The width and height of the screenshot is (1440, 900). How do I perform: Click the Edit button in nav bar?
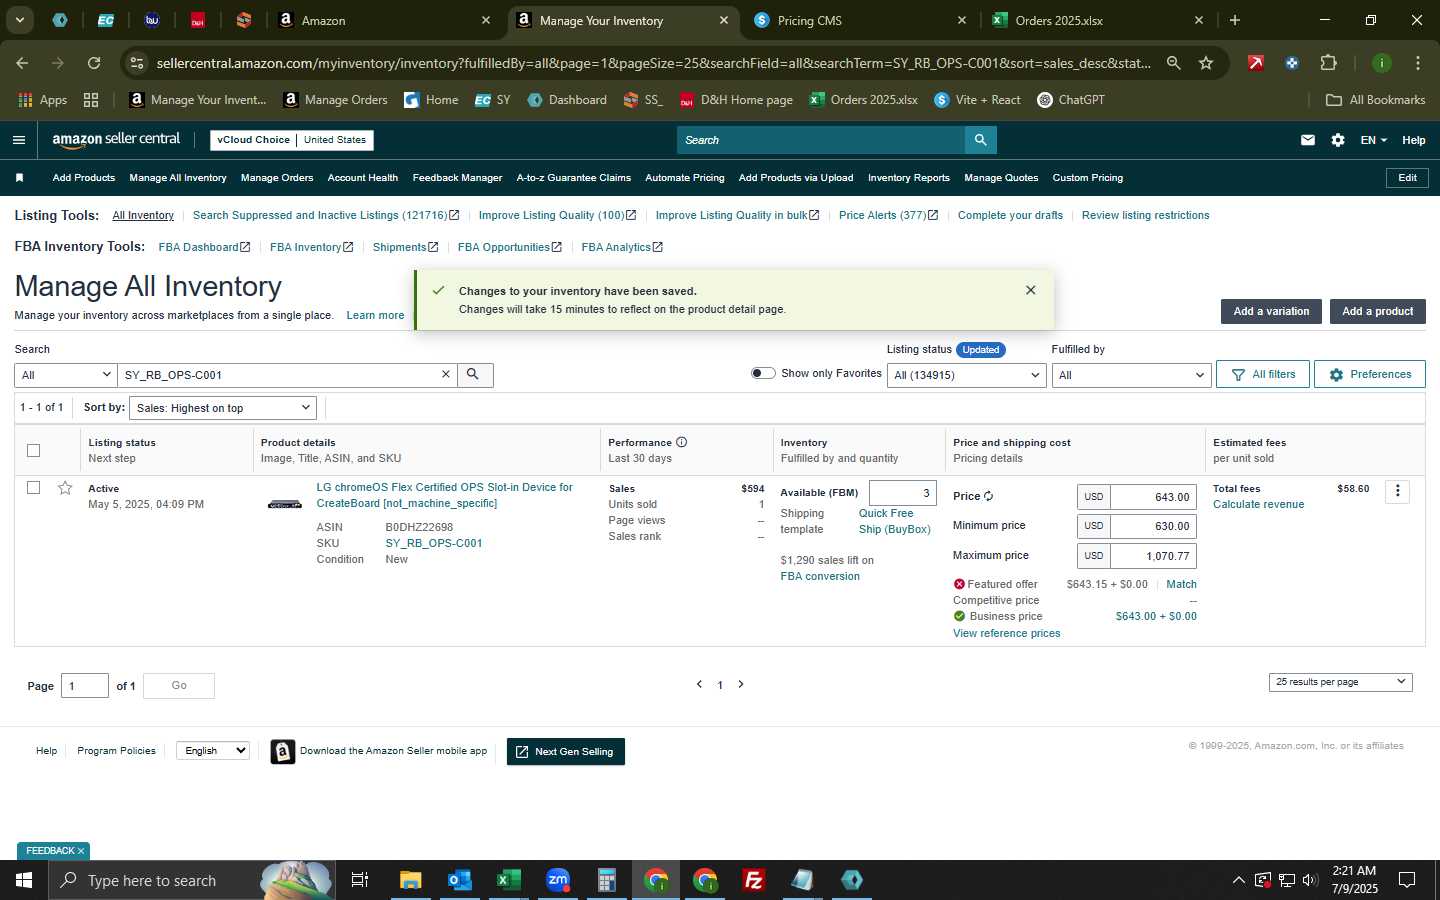click(1407, 178)
